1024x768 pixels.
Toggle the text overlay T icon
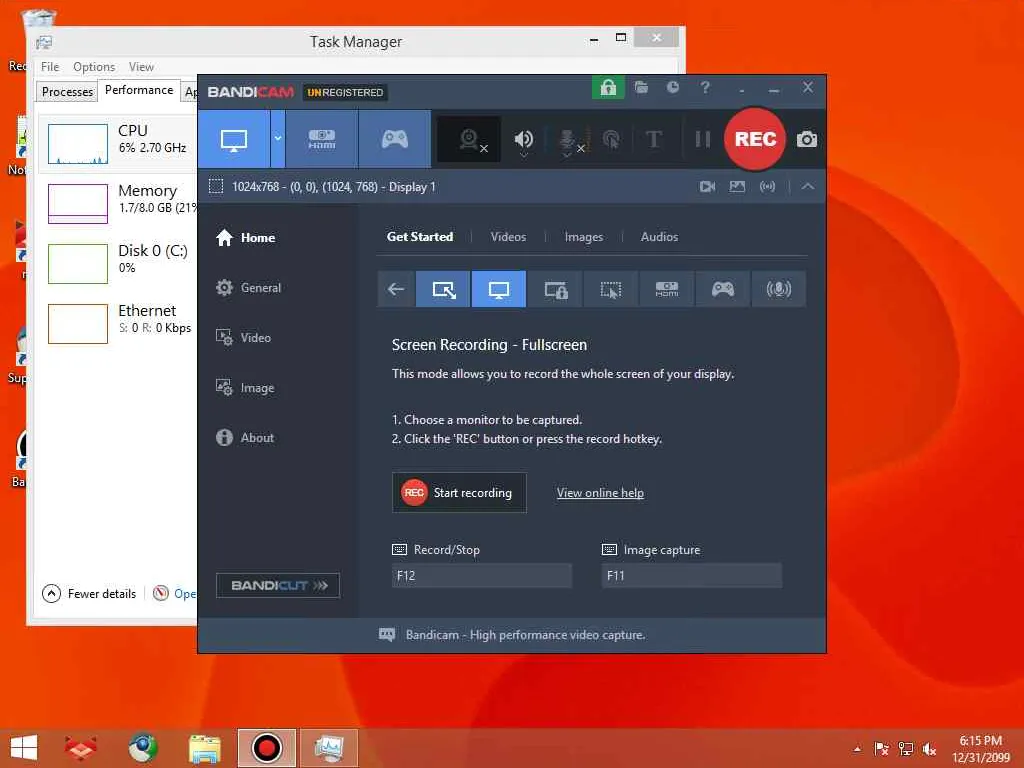tap(654, 139)
